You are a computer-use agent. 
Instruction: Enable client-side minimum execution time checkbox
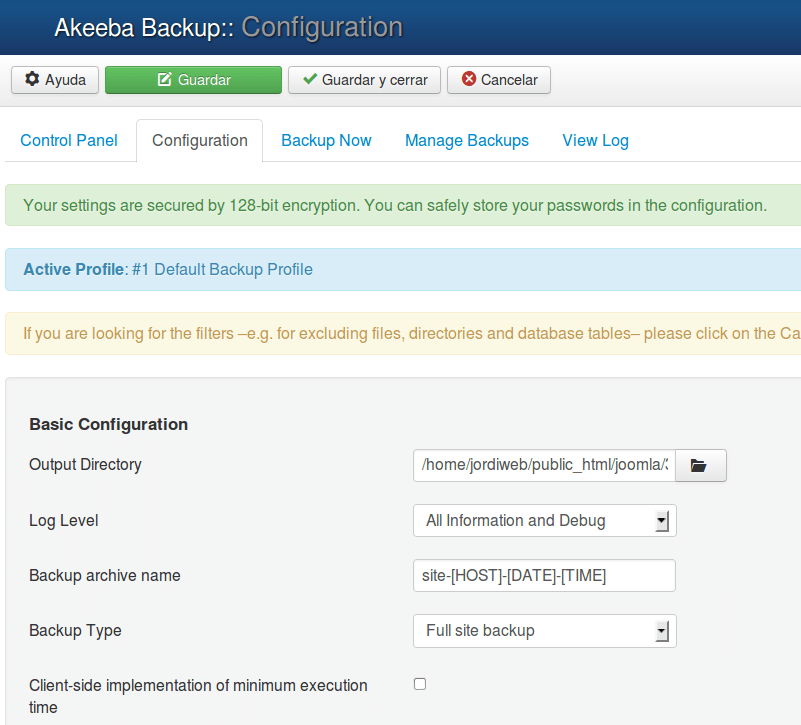tap(420, 684)
